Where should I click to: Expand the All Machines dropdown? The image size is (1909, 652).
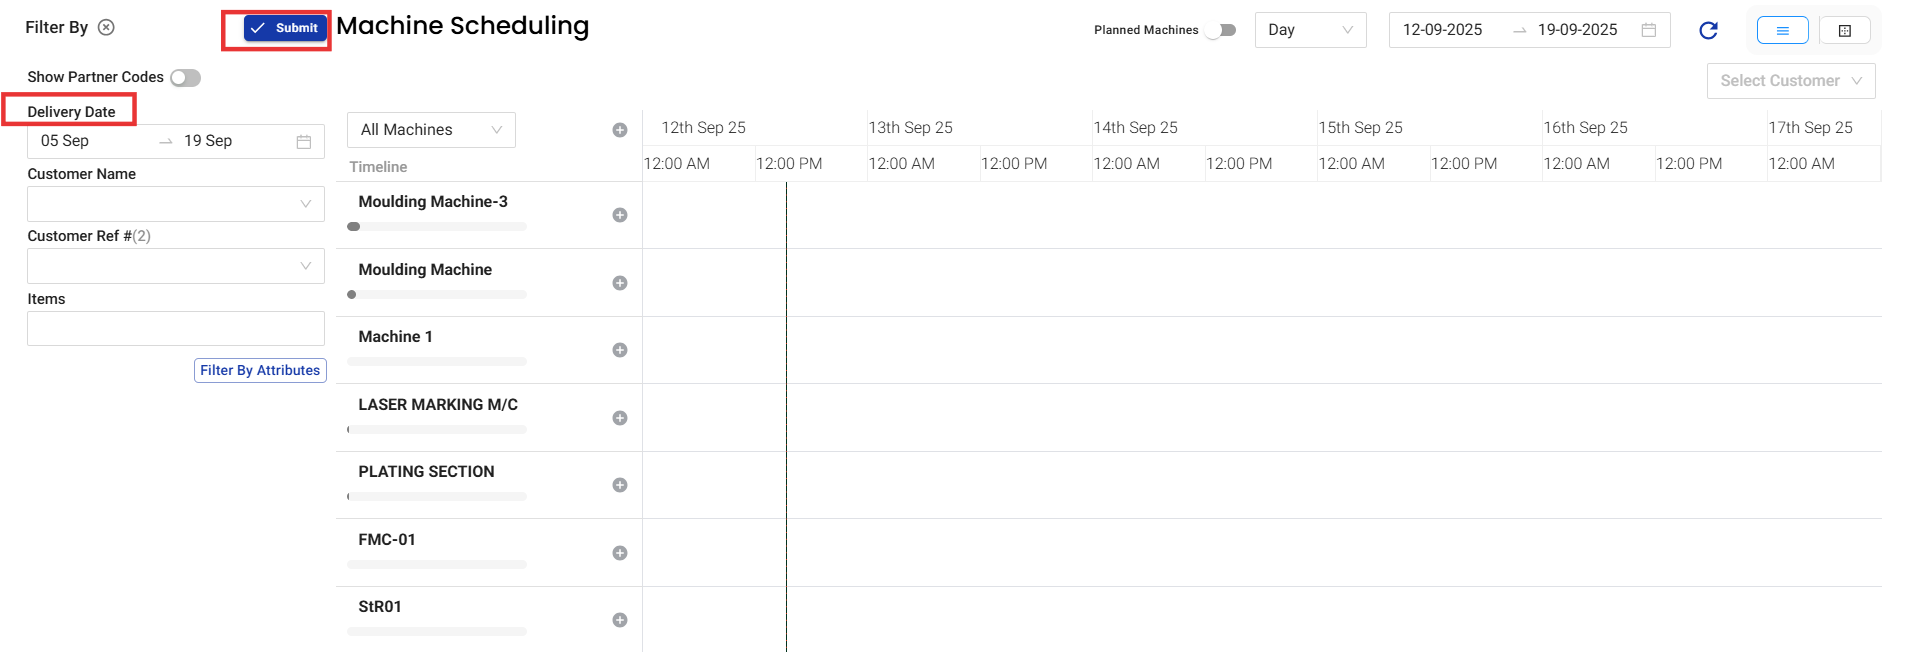coord(431,130)
